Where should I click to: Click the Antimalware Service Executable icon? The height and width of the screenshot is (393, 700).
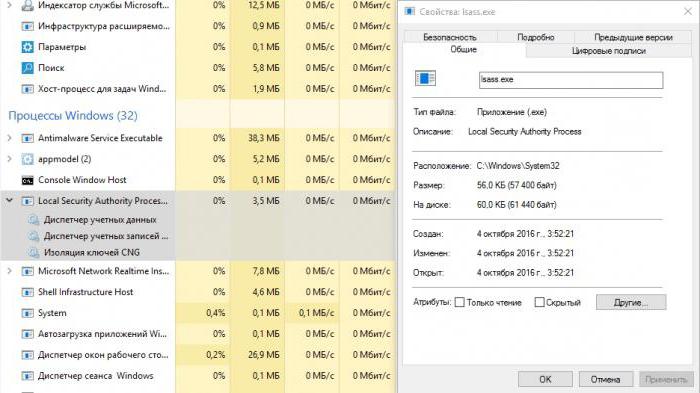point(27,138)
